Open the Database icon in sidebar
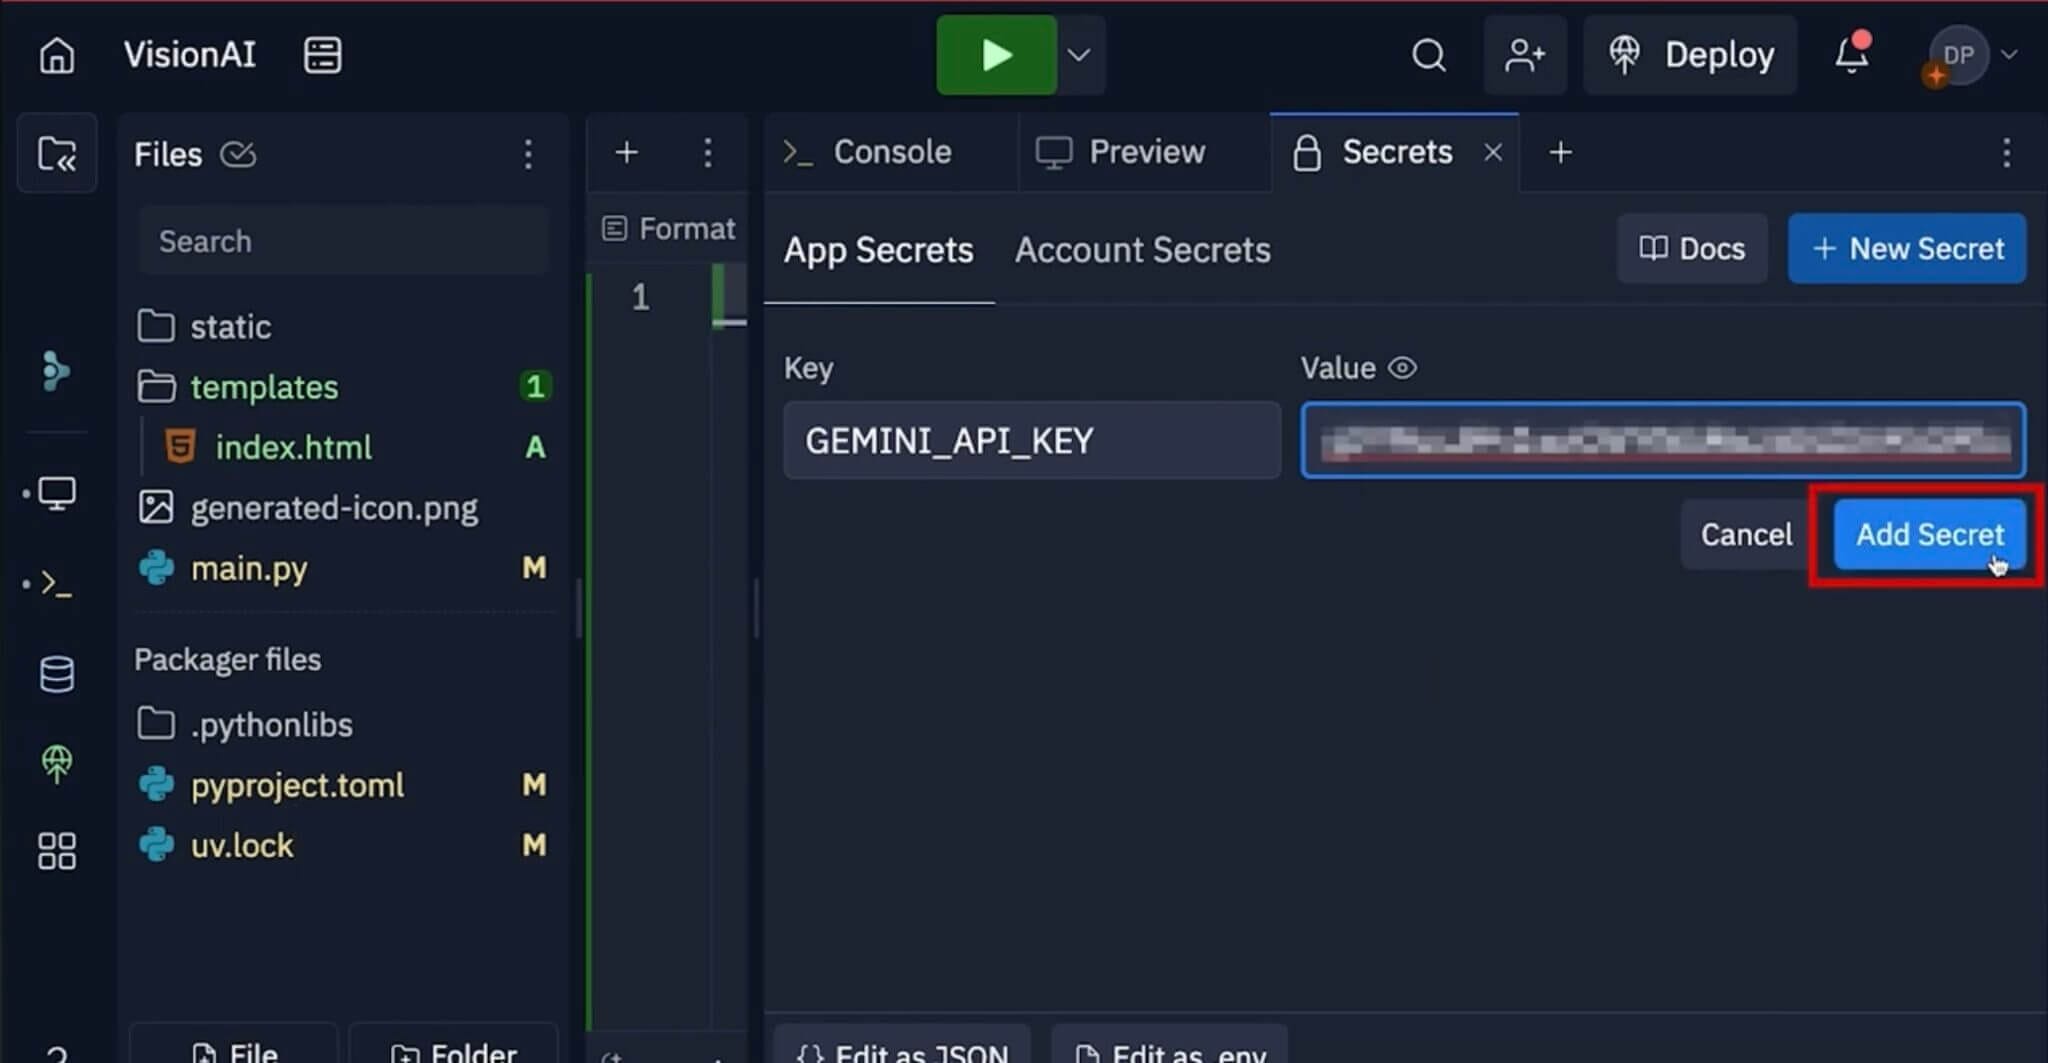Screen dimensions: 2048x1063 [x=56, y=674]
